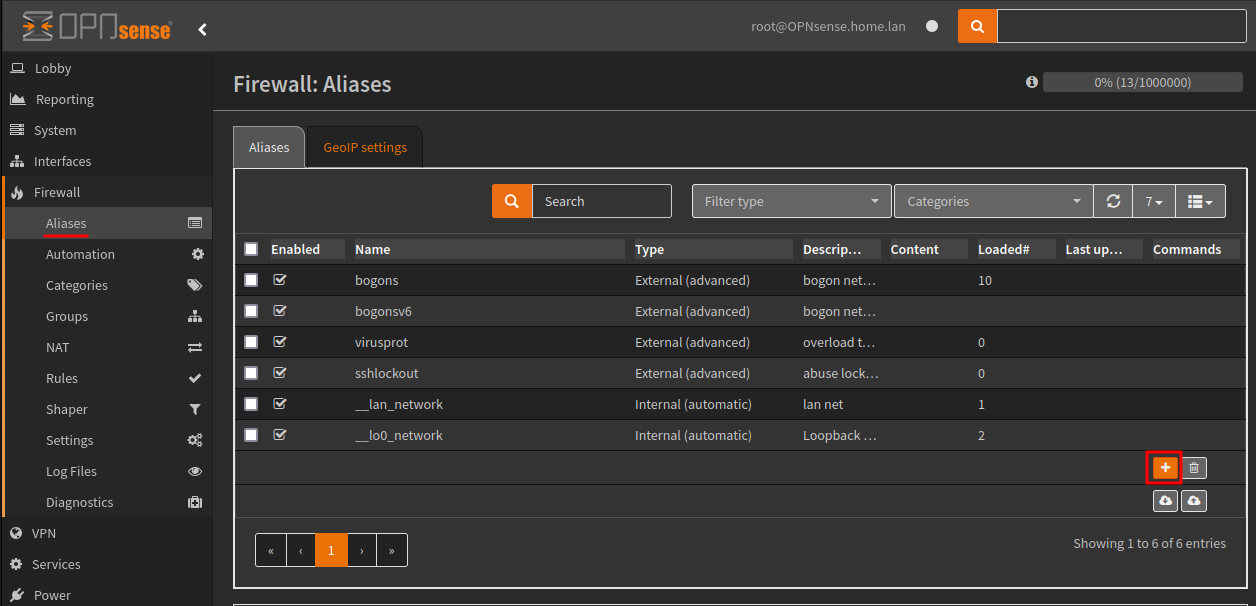
Task: Add a new alias with the plus button
Action: [1165, 467]
